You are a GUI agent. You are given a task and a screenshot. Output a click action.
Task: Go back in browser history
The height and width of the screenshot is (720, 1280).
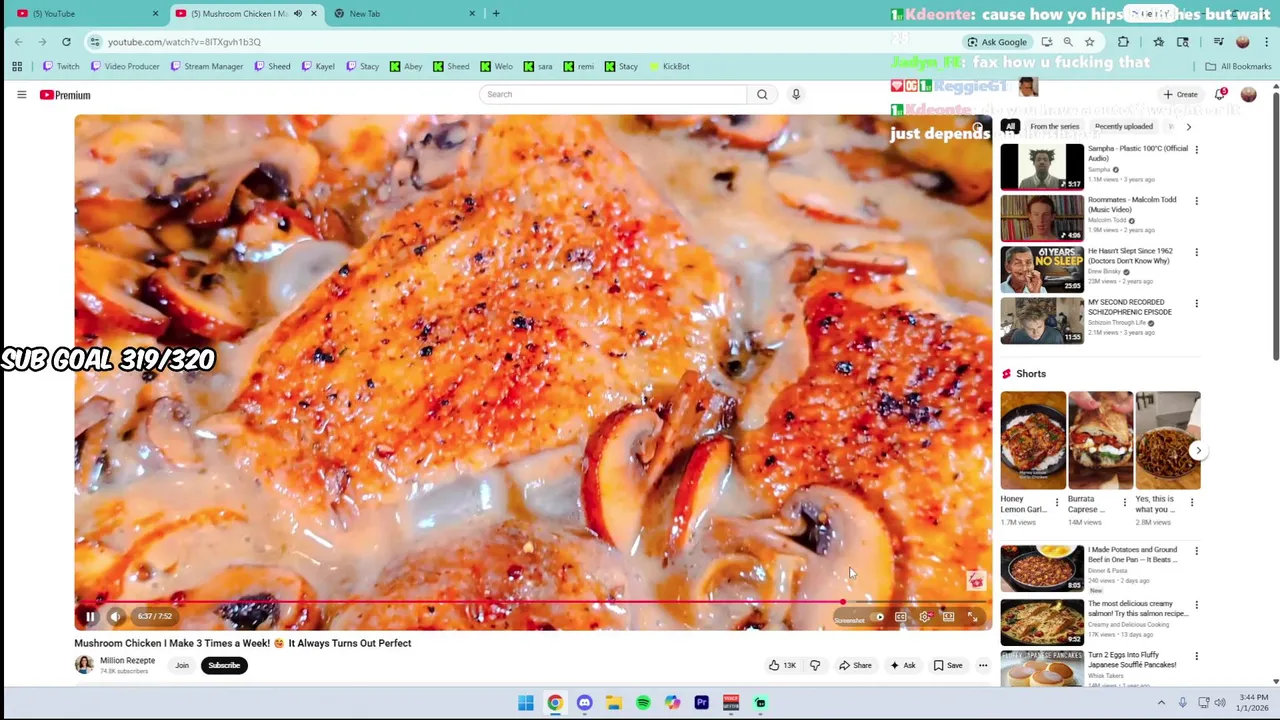coord(18,42)
